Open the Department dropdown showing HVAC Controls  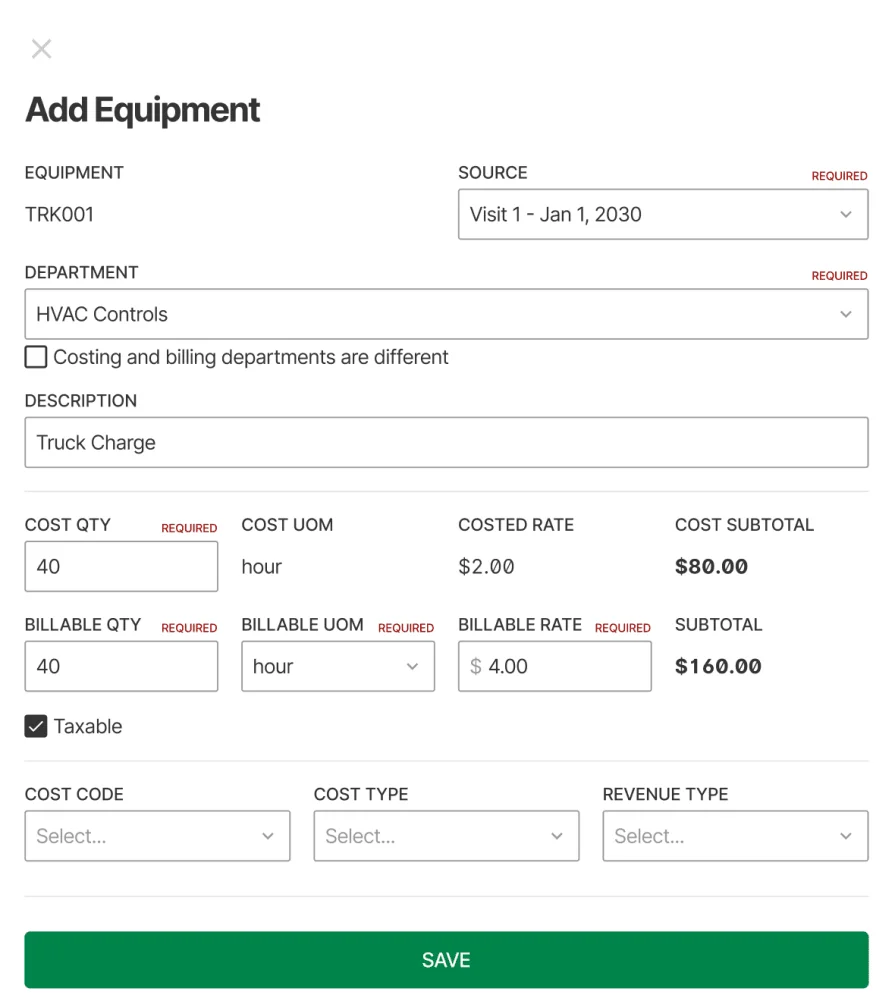[447, 314]
